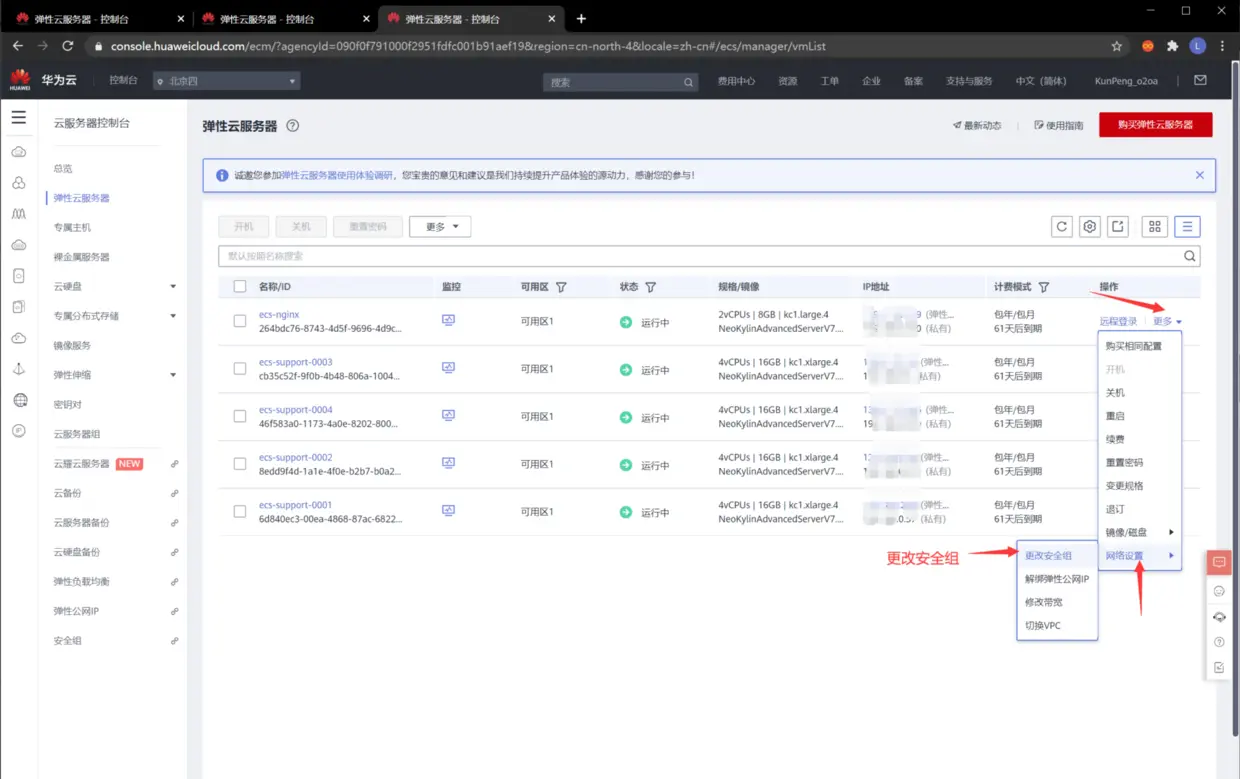Expand the 镜像/磁盘 submenu
This screenshot has width=1240, height=779.
[1140, 532]
